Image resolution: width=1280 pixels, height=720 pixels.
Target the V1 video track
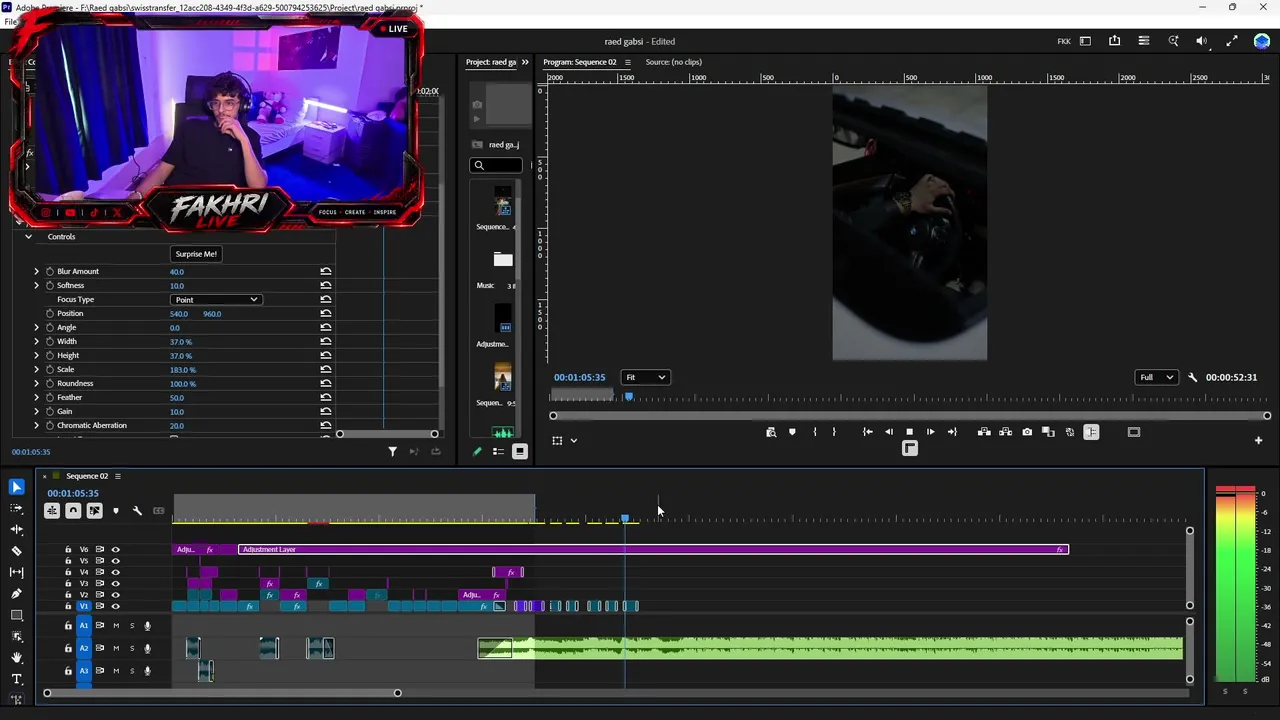pyautogui.click(x=84, y=606)
